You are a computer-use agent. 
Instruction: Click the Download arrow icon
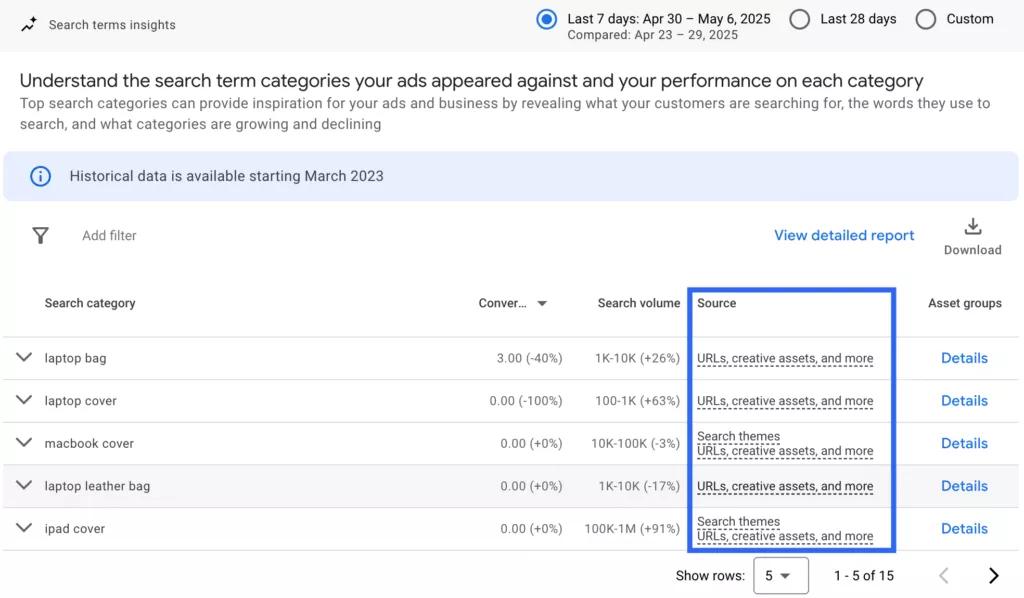click(x=972, y=227)
